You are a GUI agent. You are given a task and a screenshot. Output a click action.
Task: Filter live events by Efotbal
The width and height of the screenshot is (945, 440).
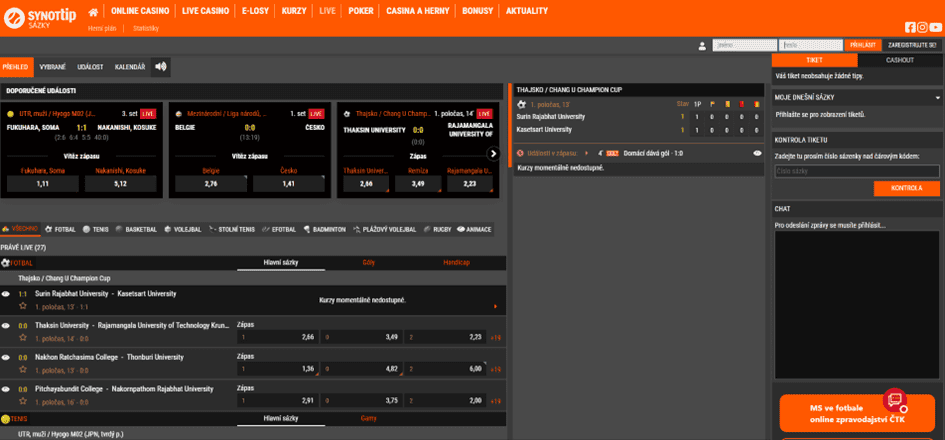tap(278, 230)
